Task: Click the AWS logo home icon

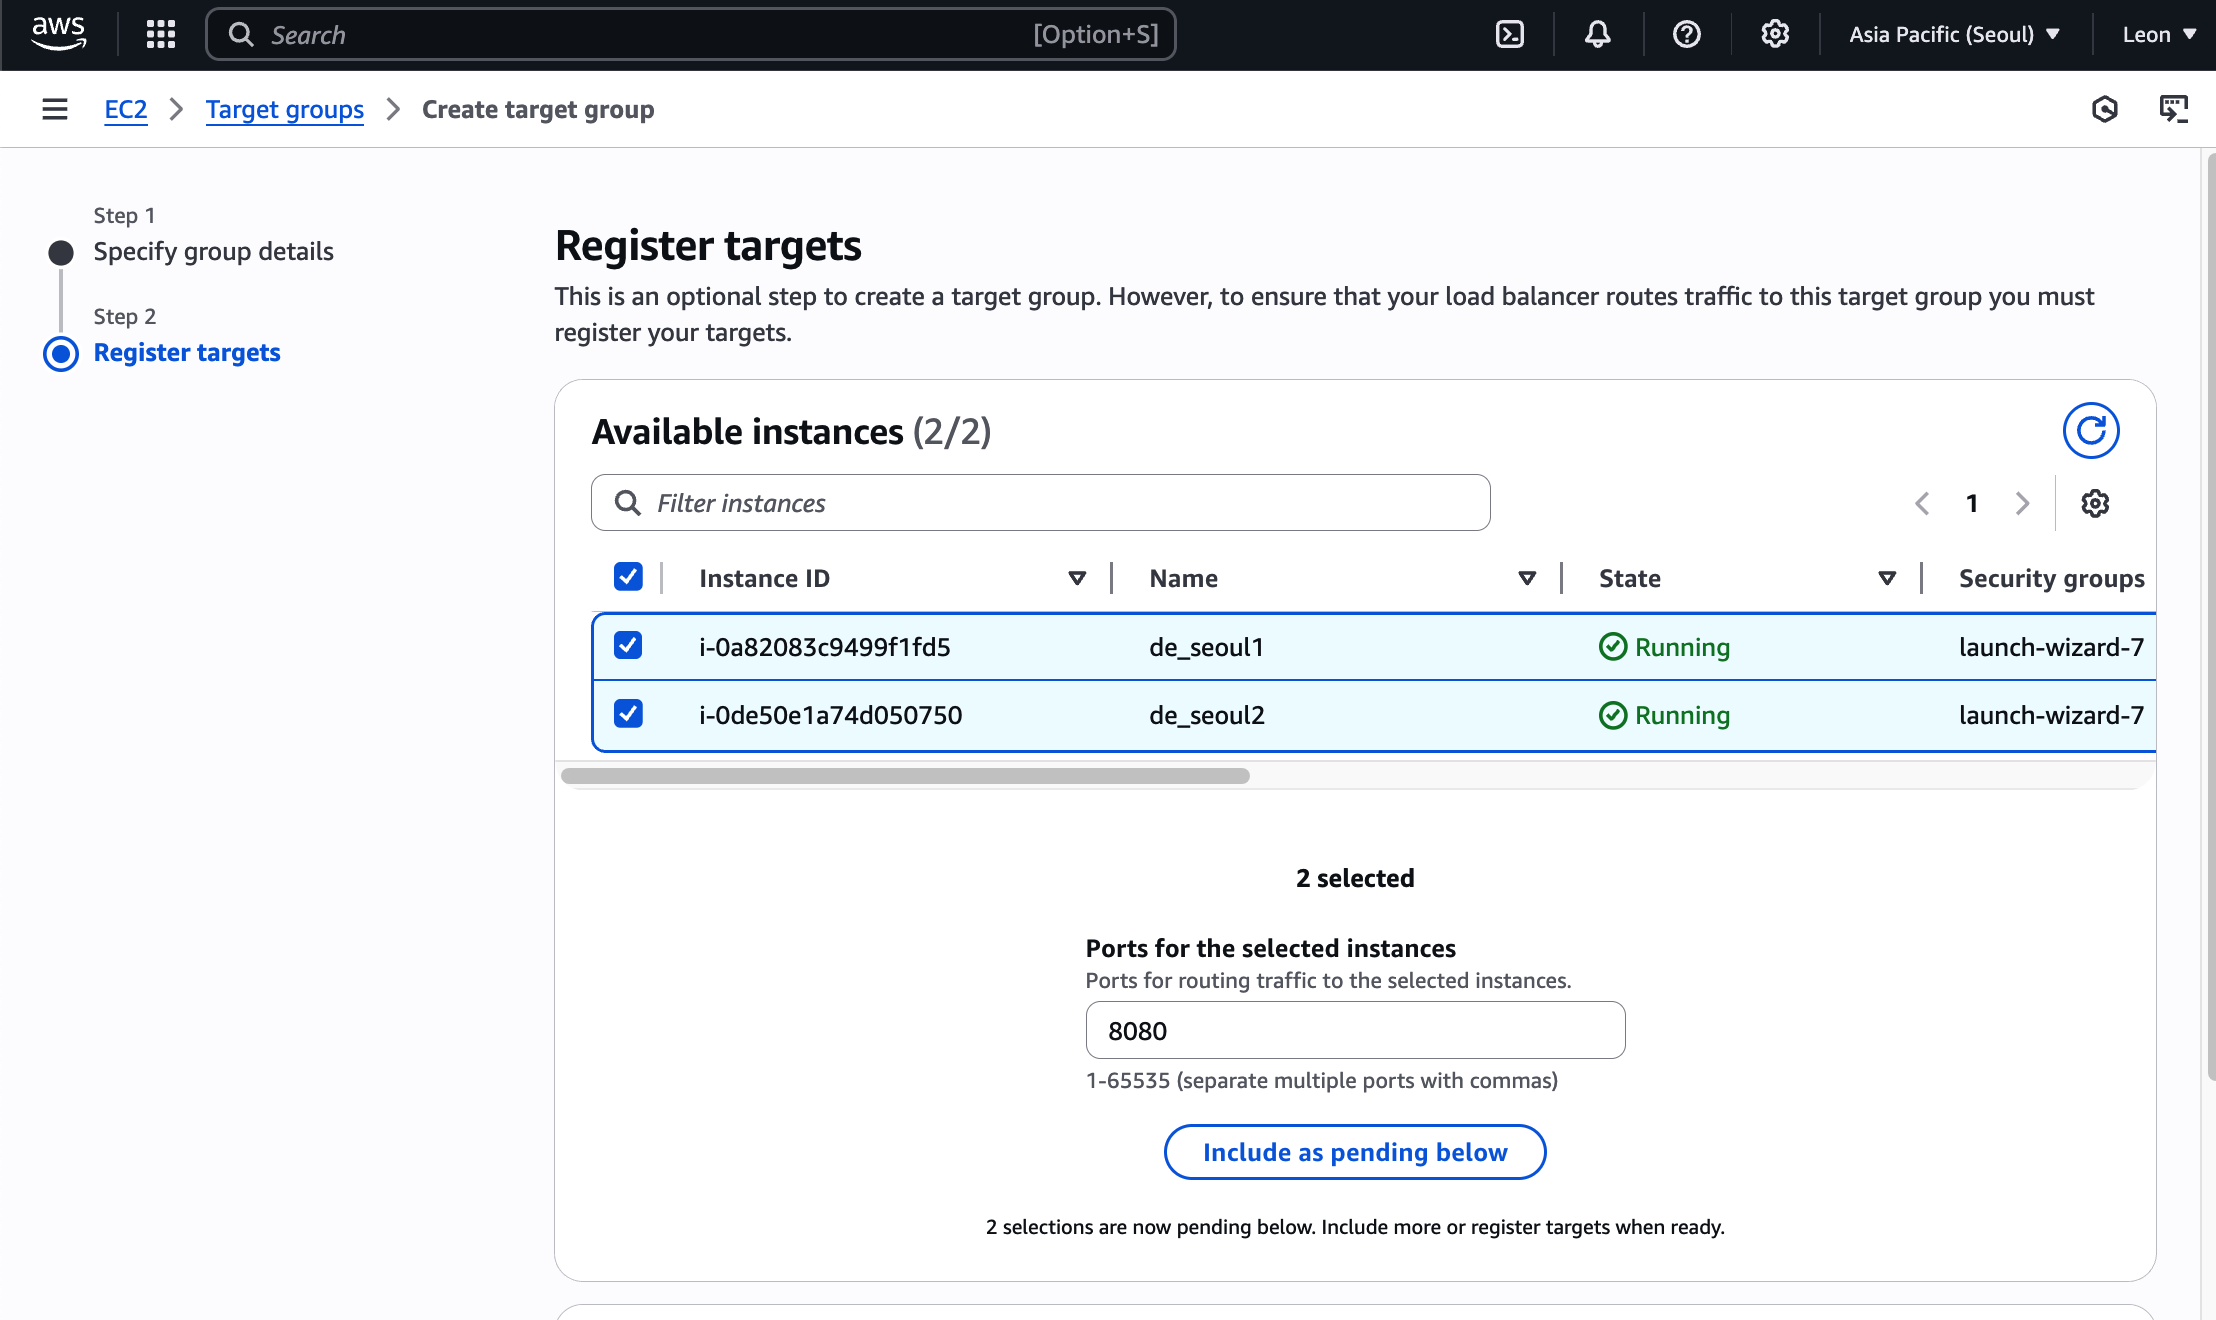Action: (x=58, y=34)
